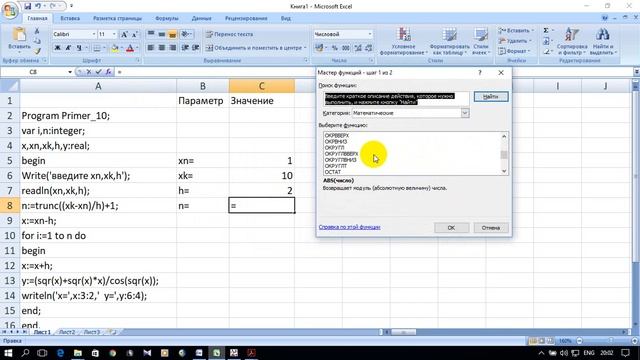Click the percent style icon
Screen dimensions: 640x360
(335, 48)
